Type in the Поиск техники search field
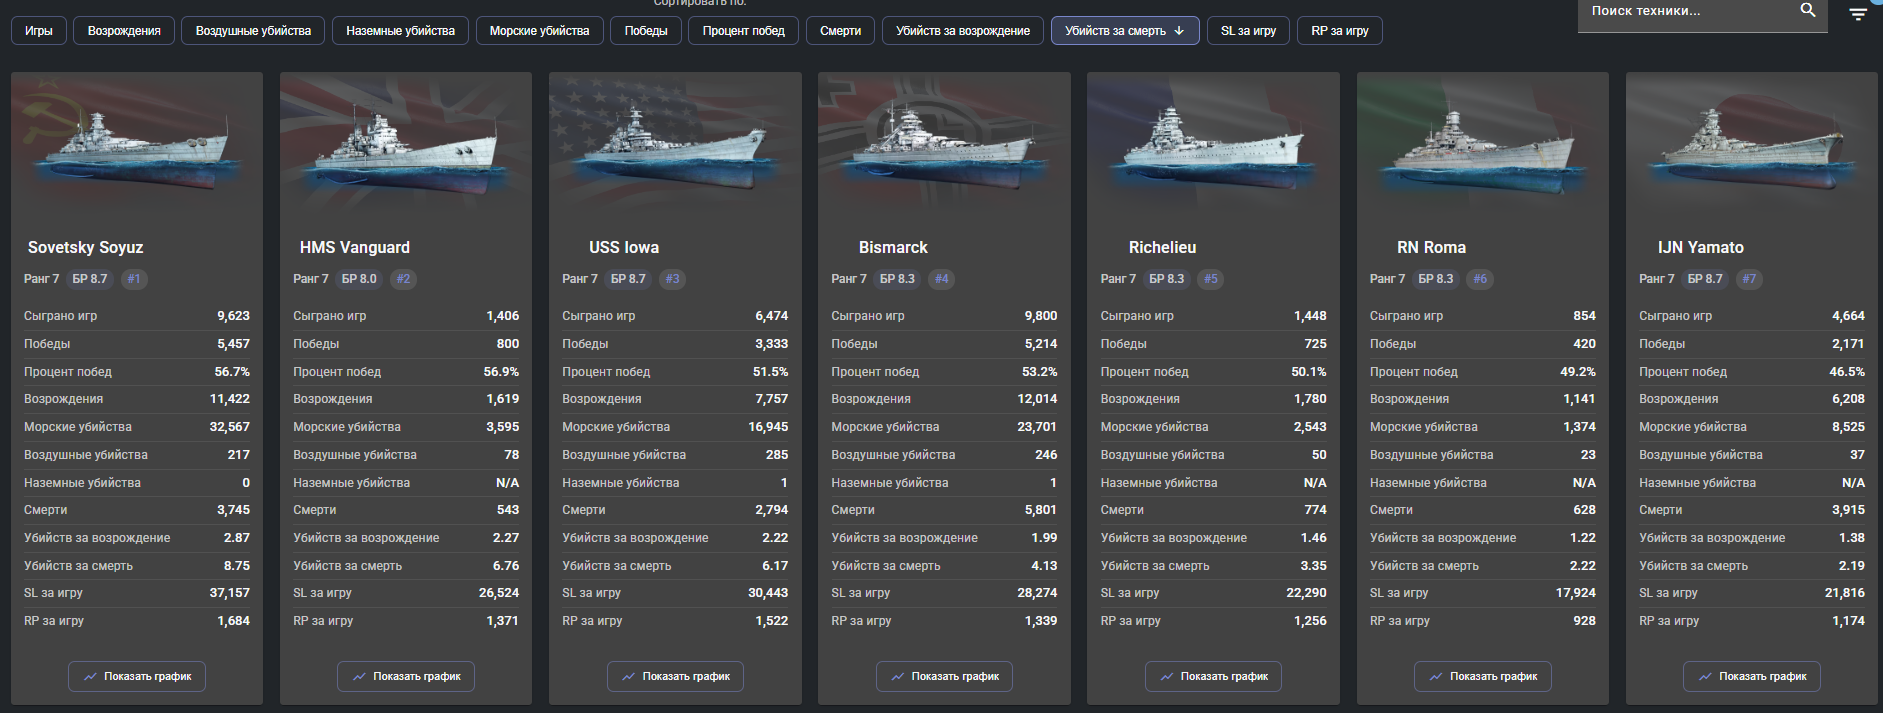The image size is (1883, 713). point(1685,11)
